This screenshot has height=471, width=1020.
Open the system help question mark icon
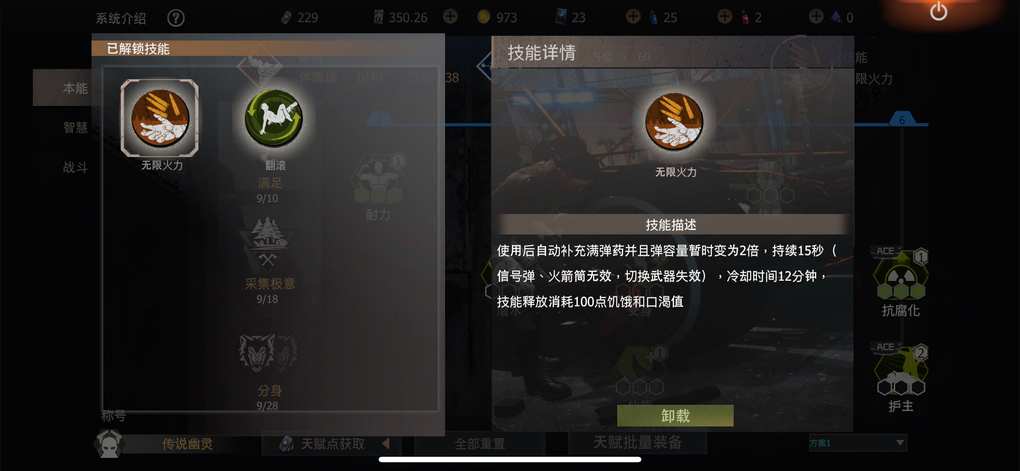pyautogui.click(x=176, y=18)
